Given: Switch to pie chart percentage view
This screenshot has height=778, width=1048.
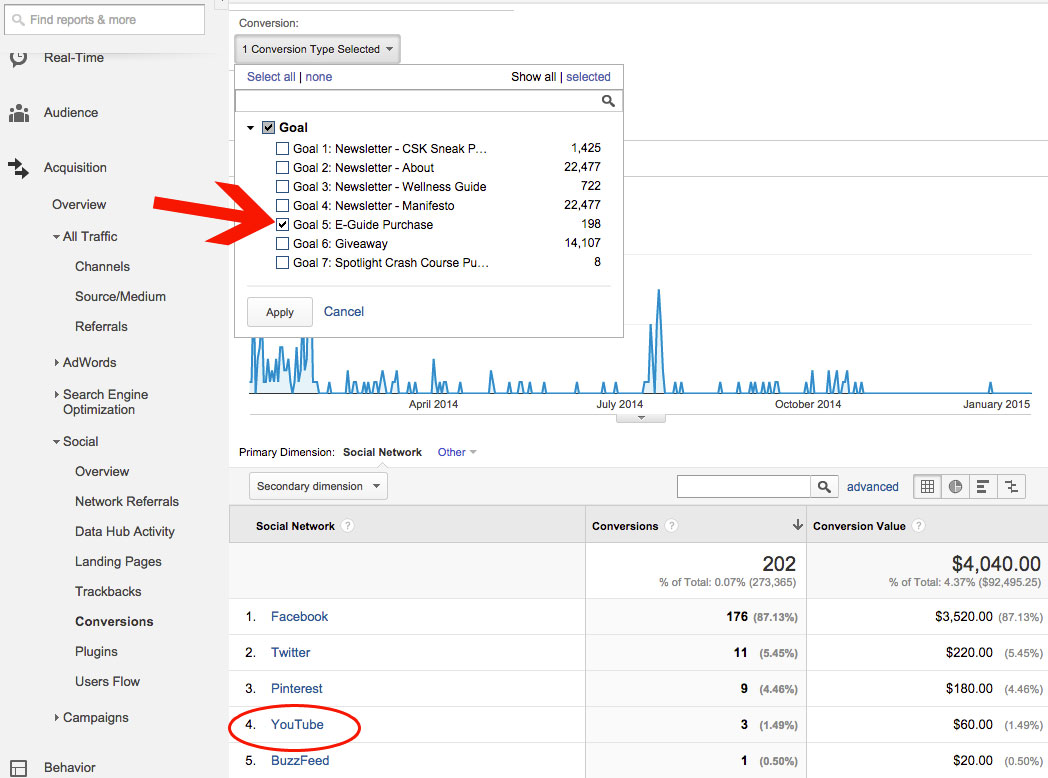Looking at the screenshot, I should click(955, 487).
